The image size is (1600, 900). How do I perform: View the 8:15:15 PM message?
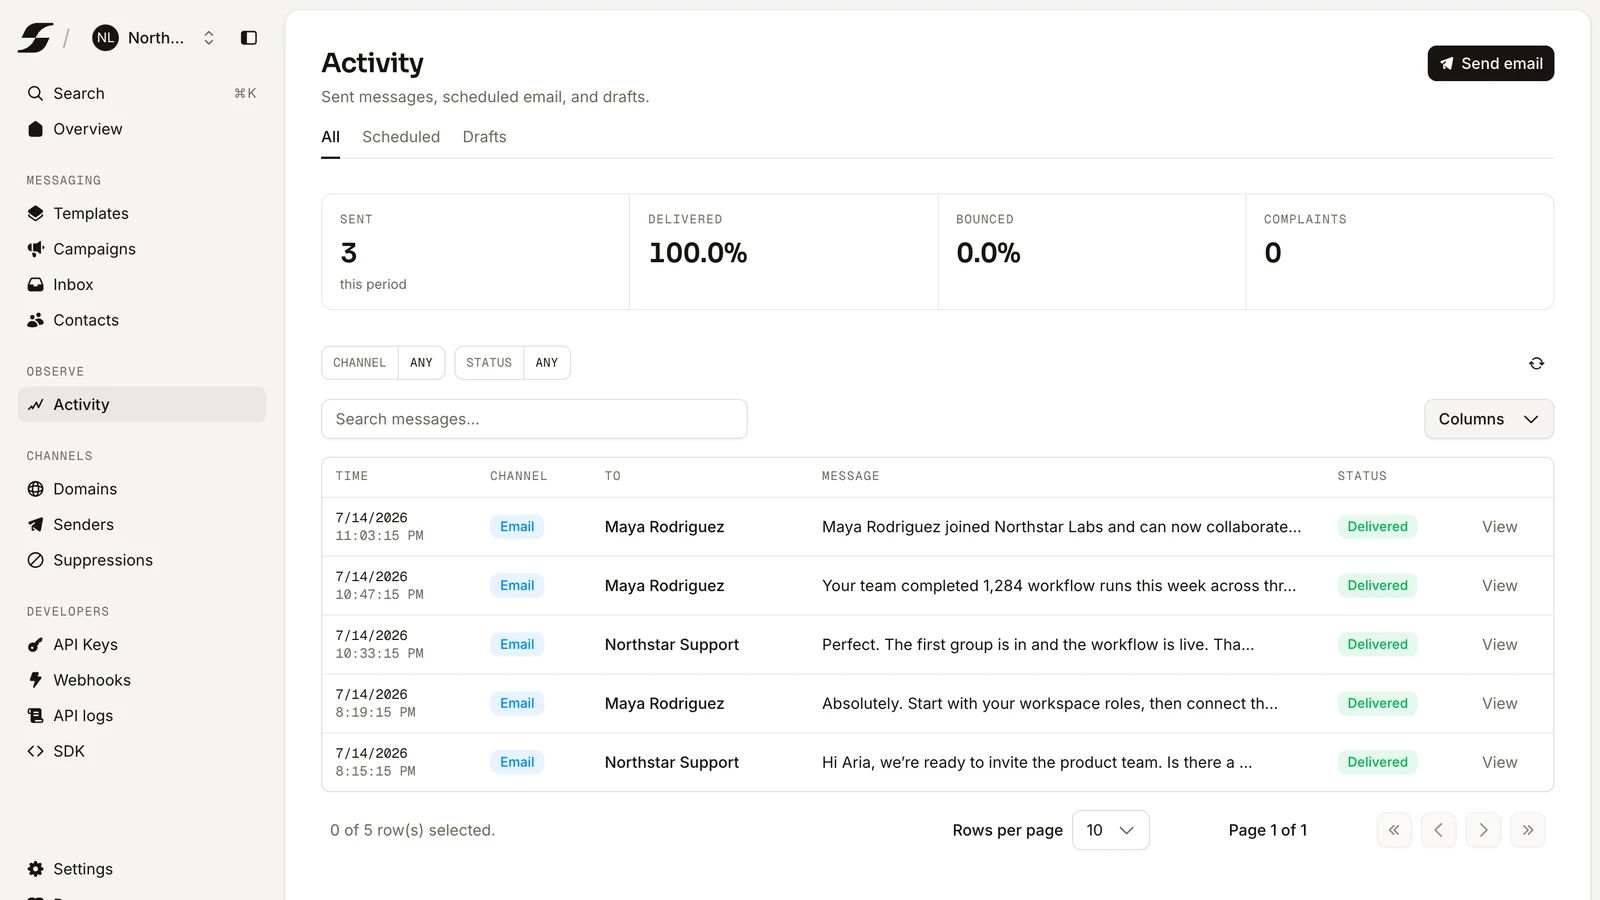[1499, 763]
